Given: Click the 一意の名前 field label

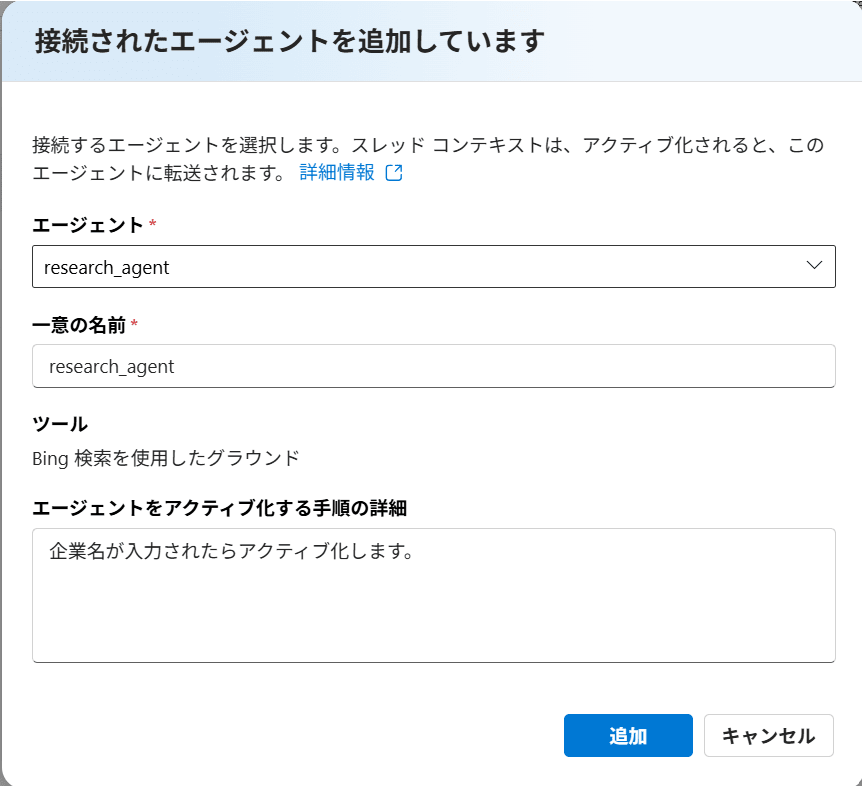Looking at the screenshot, I should pyautogui.click(x=79, y=325).
